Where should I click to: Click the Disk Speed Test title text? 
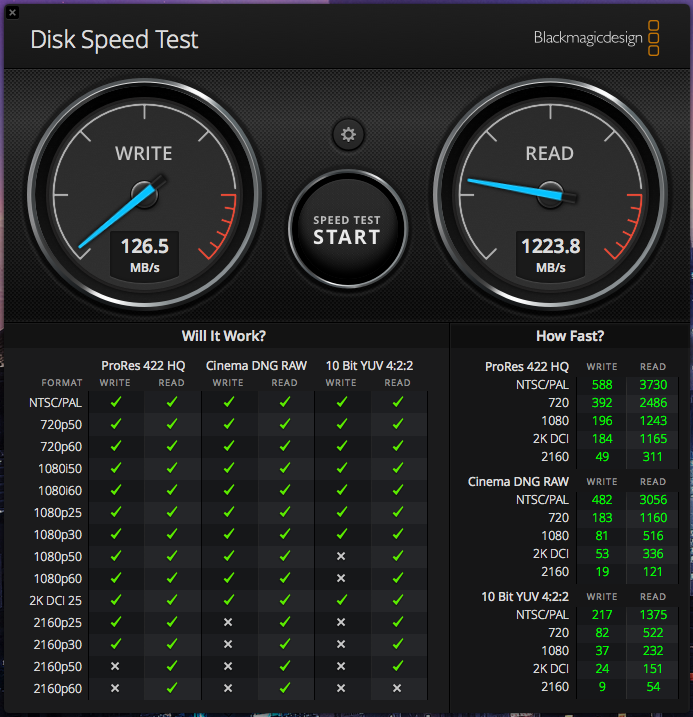(114, 40)
